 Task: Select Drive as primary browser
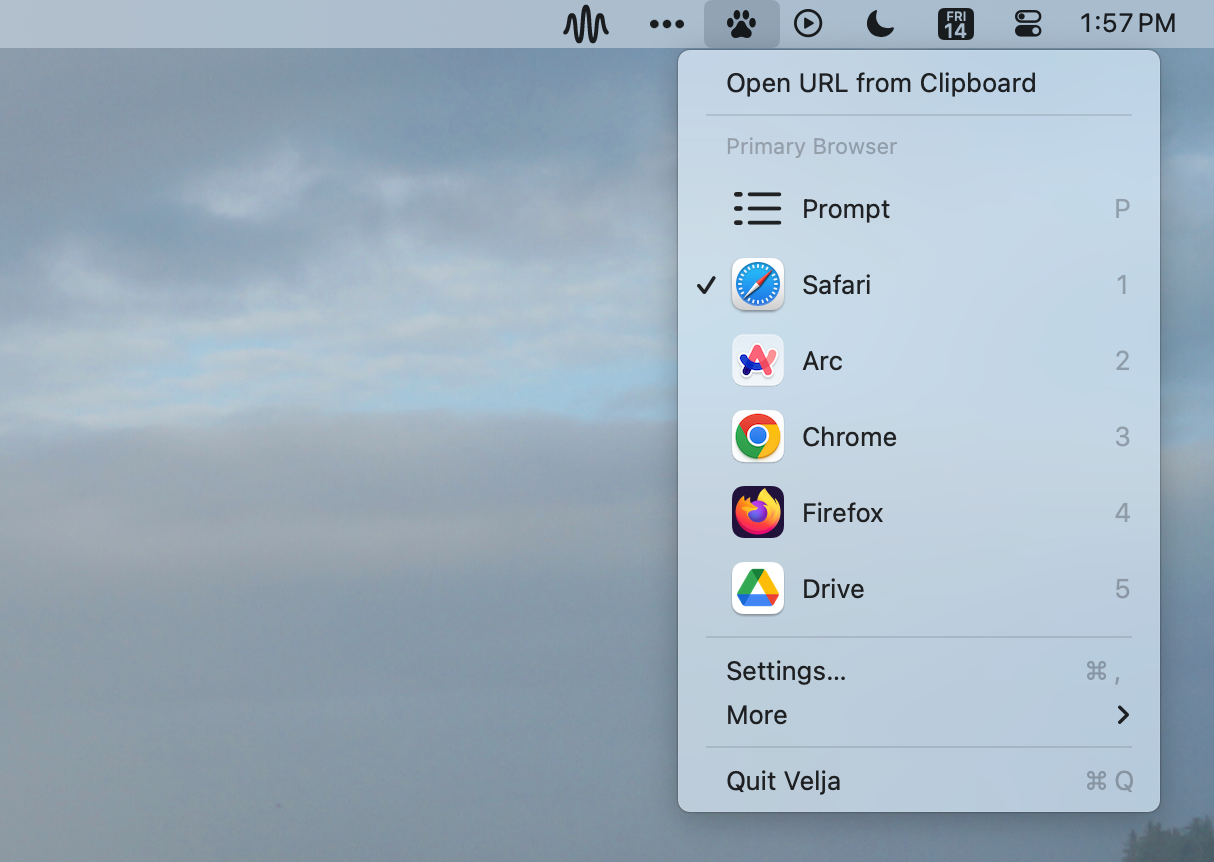pyautogui.click(x=919, y=589)
